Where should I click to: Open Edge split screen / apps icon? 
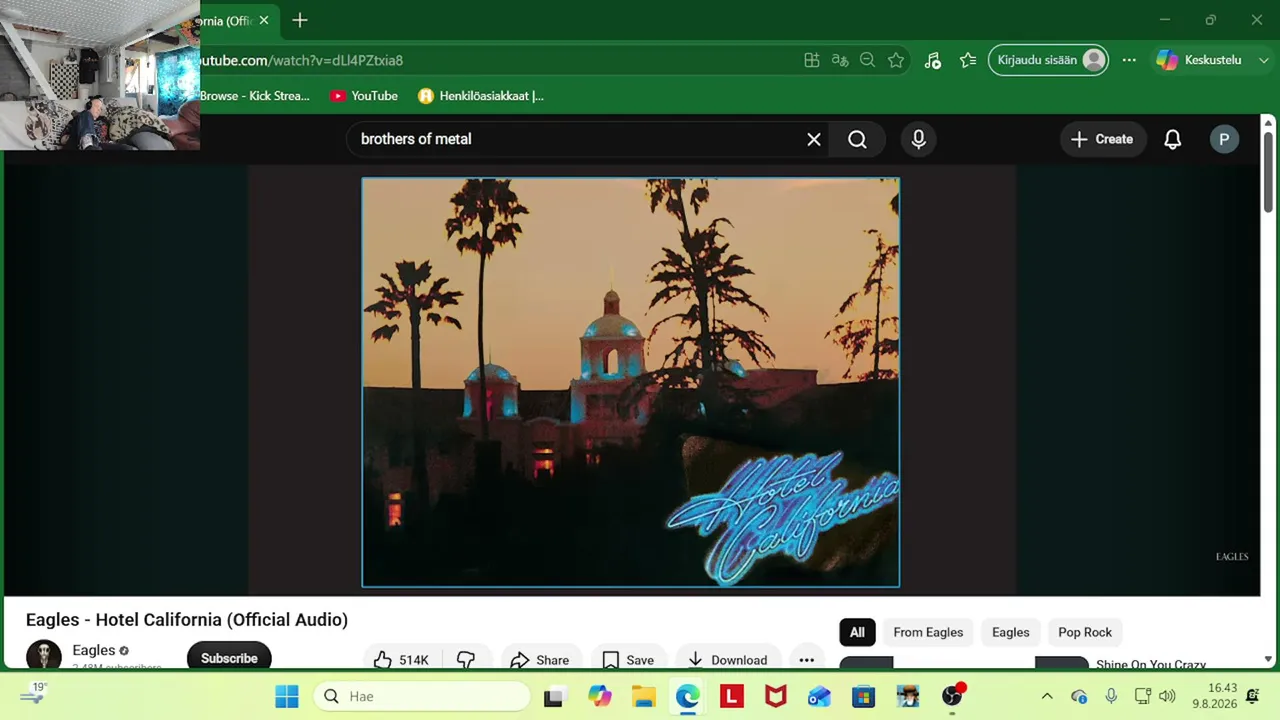coord(812,60)
